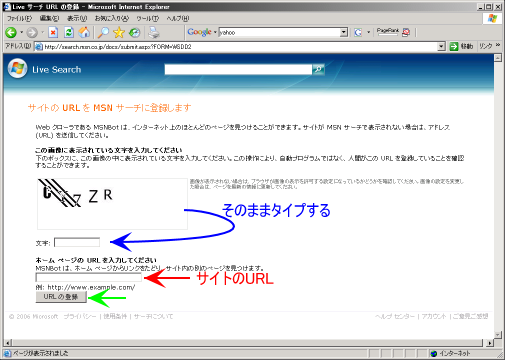The image size is (505, 360).
Task: Click the Google toolbar search field with yahoo
Action: (x=279, y=32)
